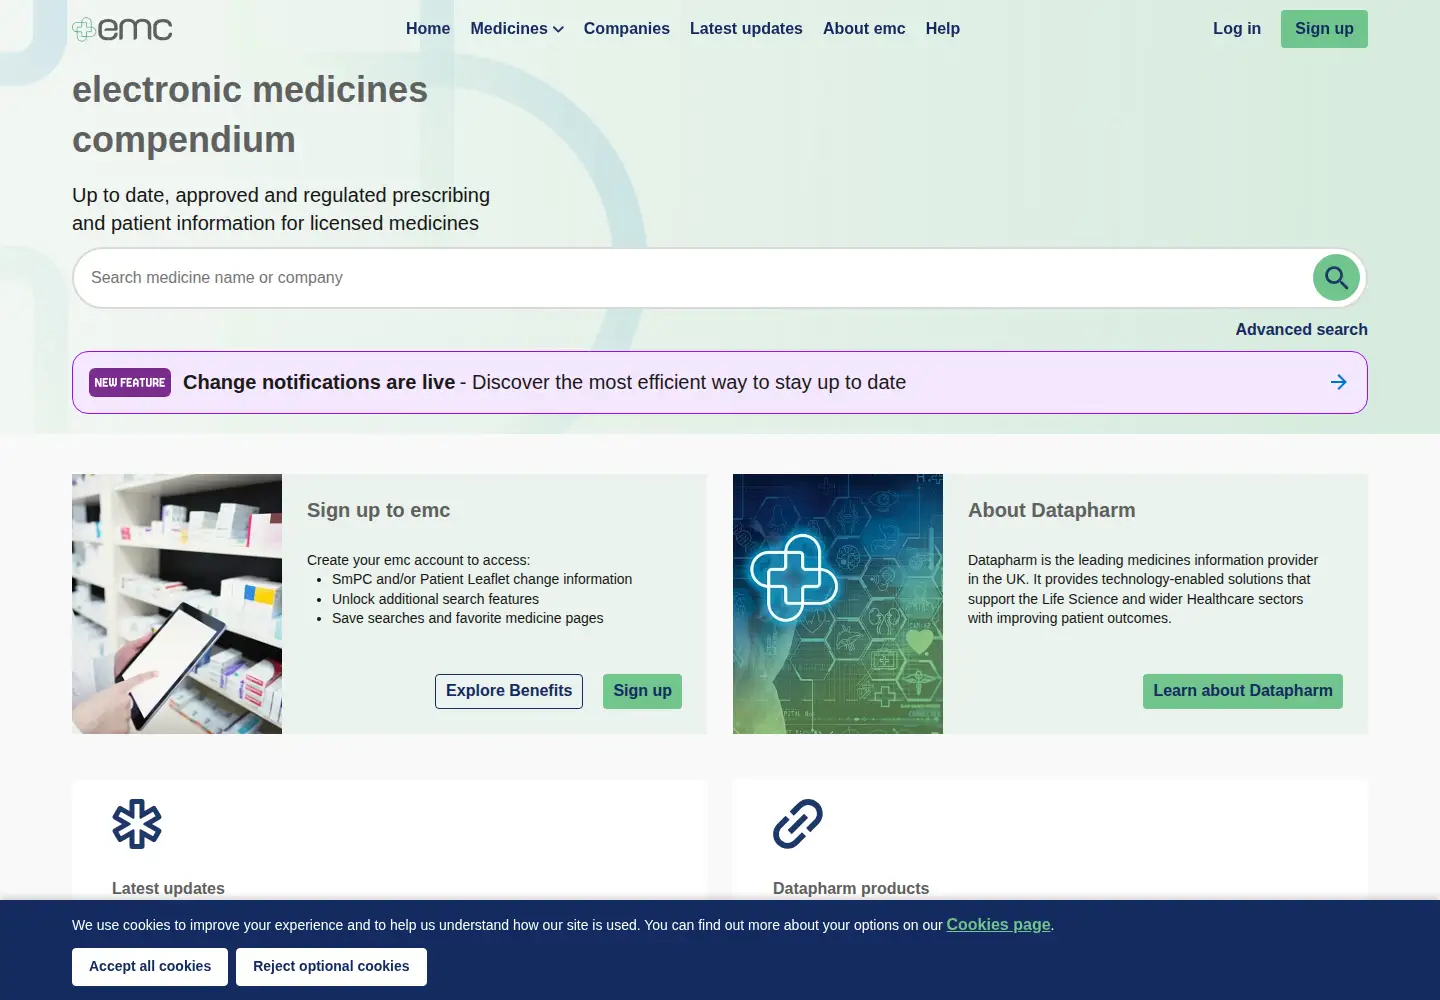Screen dimensions: 1440x1000
Task: Reject optional cookies
Action: [331, 967]
